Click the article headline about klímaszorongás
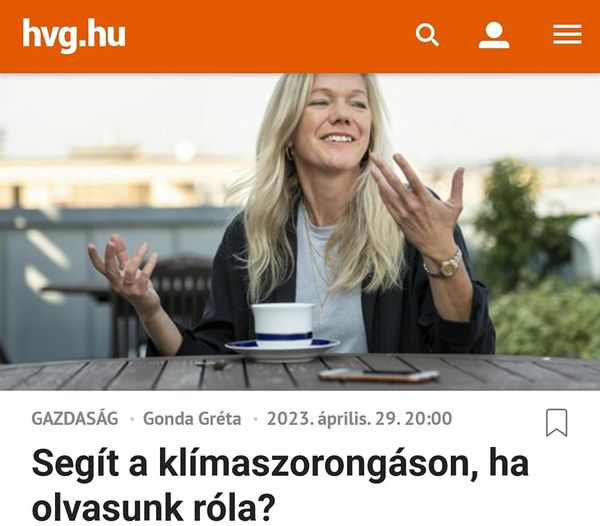Screen dimensions: 600x526 [280, 486]
